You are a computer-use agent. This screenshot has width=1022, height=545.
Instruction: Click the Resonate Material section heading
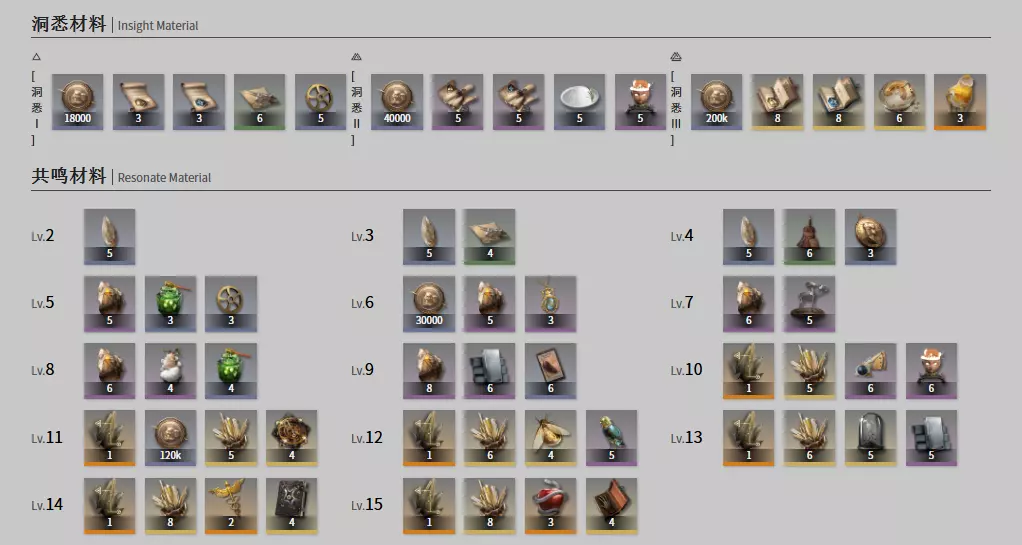coord(121,176)
